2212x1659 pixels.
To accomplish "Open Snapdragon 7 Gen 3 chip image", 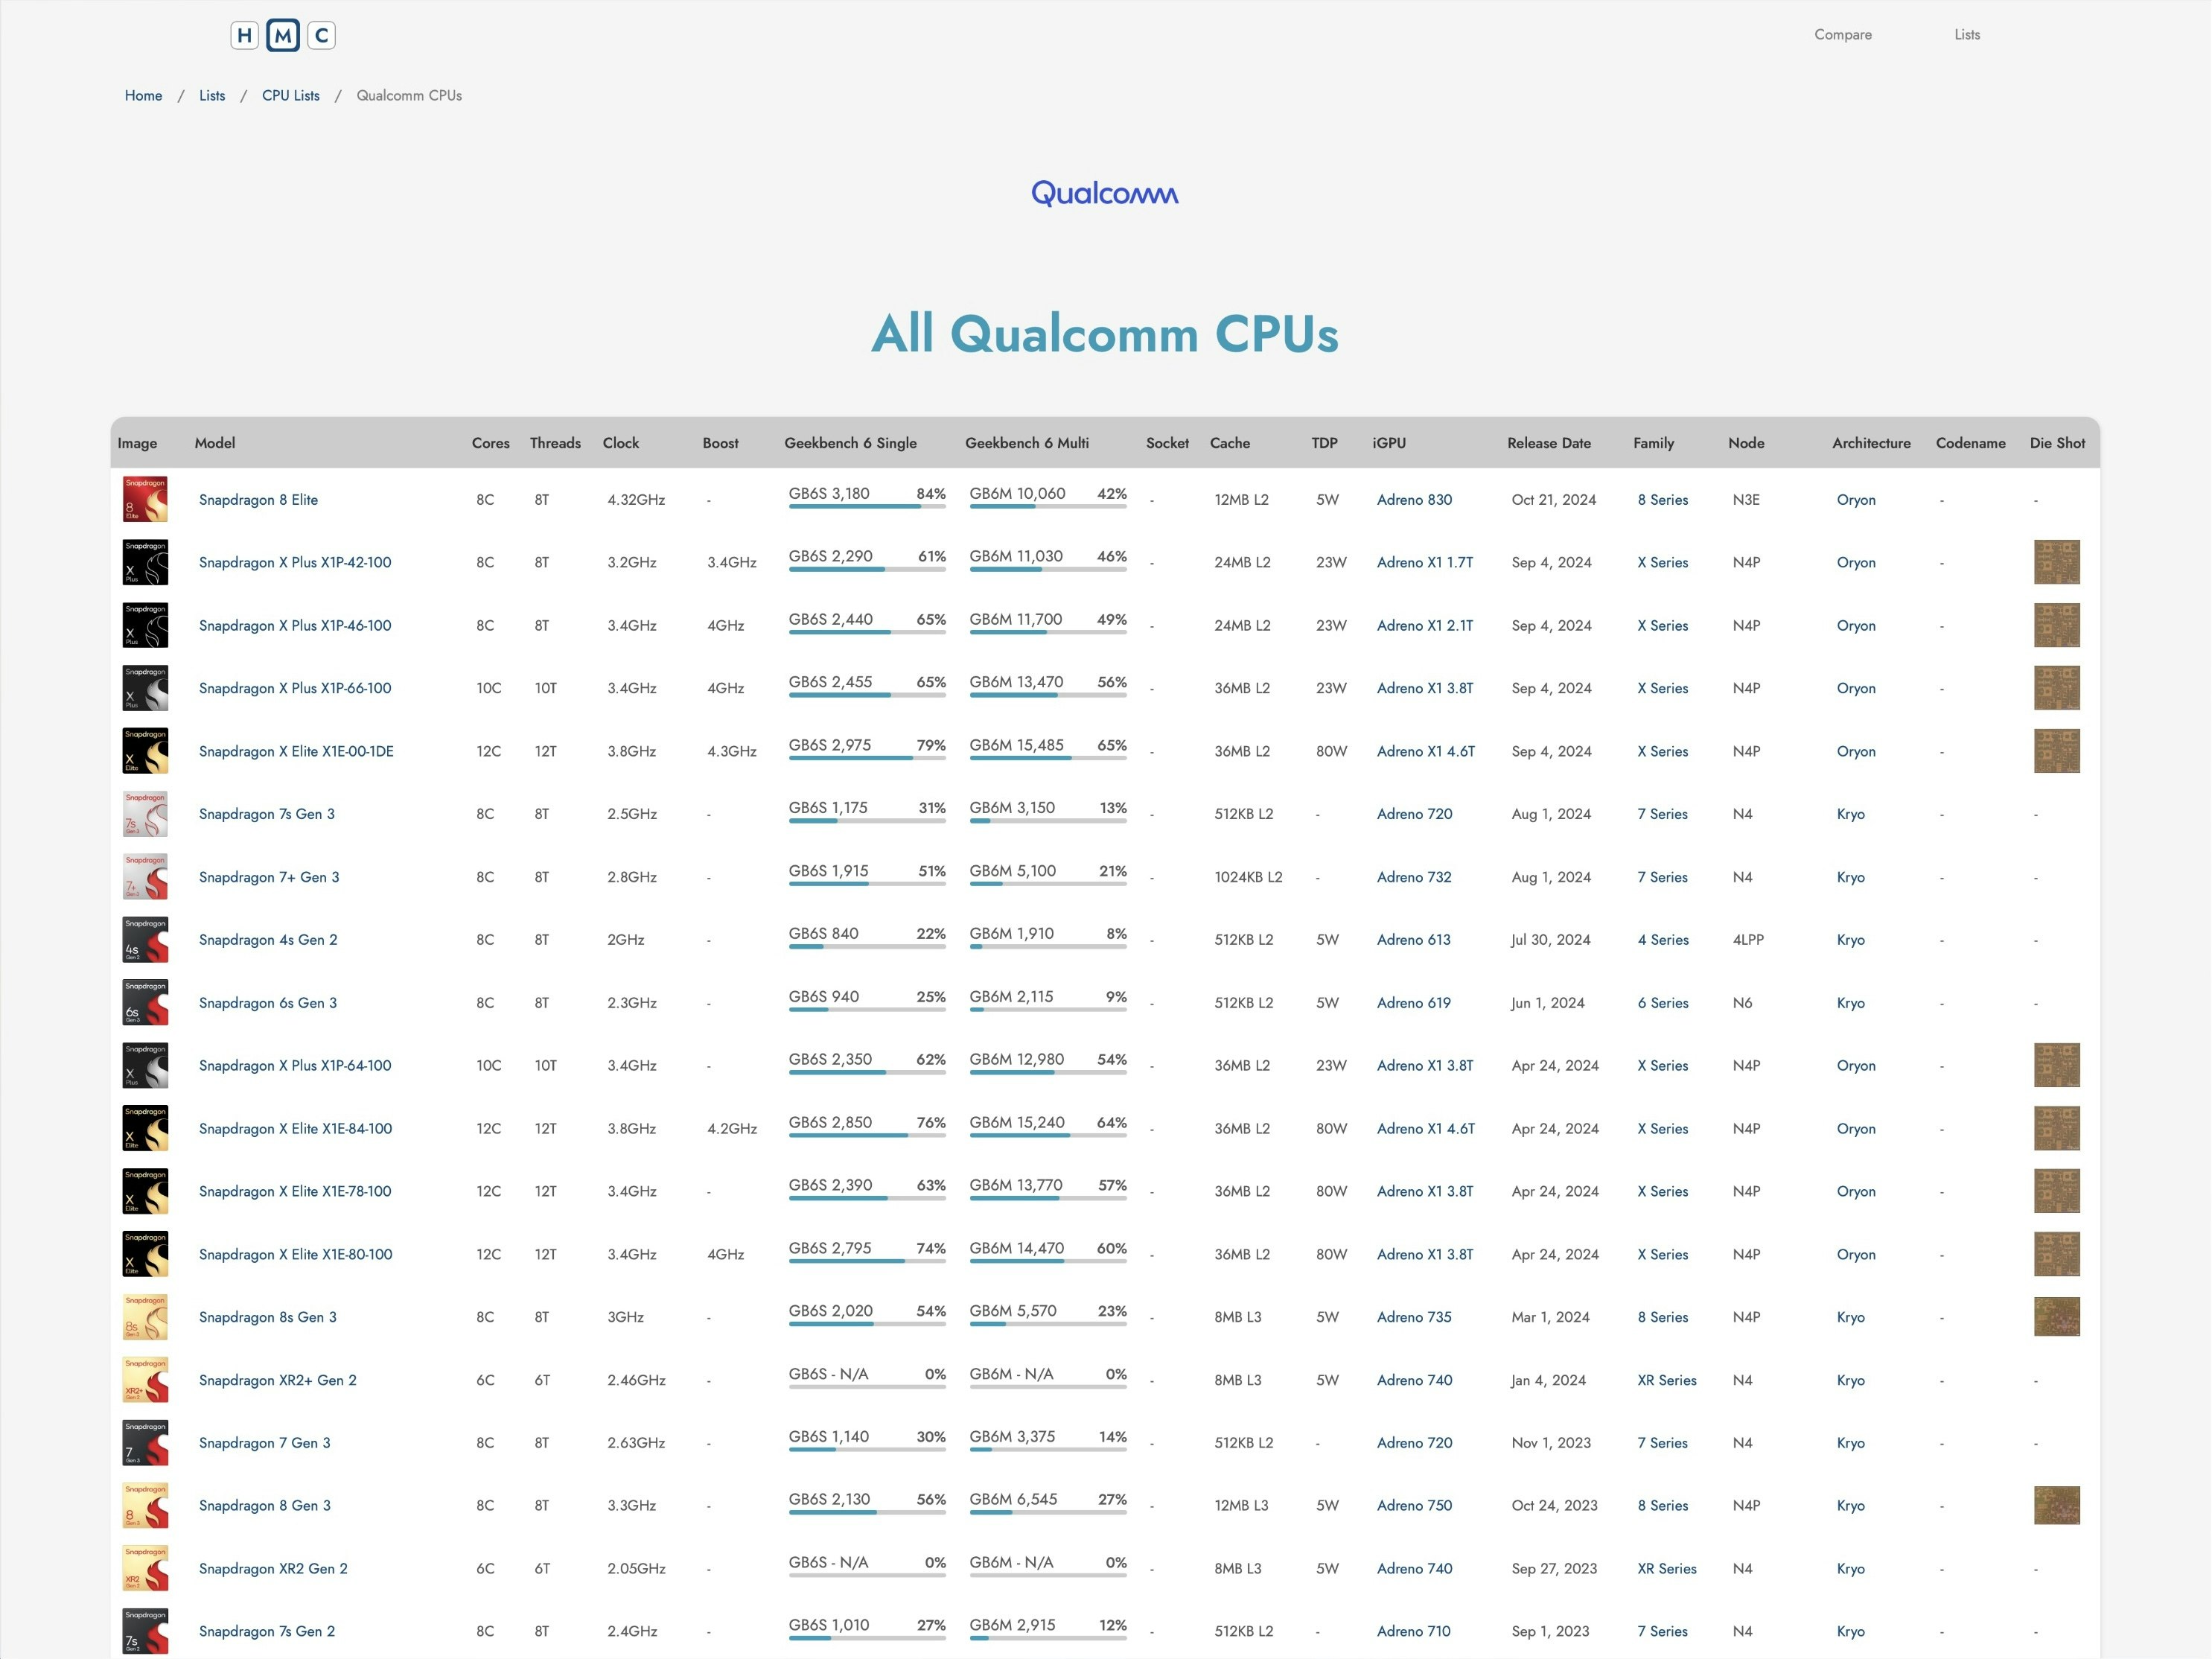I will tap(145, 1443).
